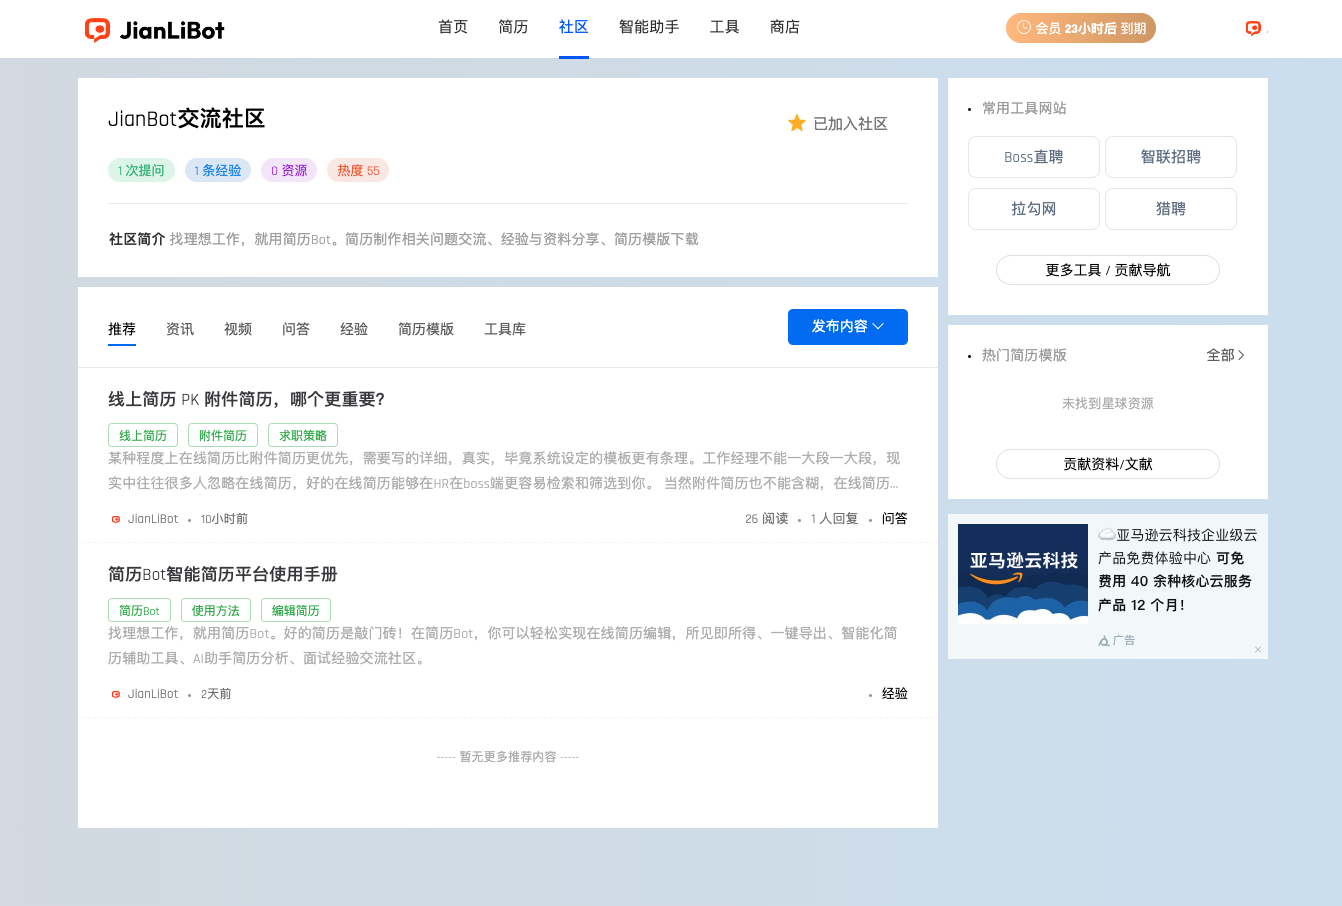Click the Boss直聘 link
Image resolution: width=1342 pixels, height=906 pixels.
pyautogui.click(x=1033, y=157)
